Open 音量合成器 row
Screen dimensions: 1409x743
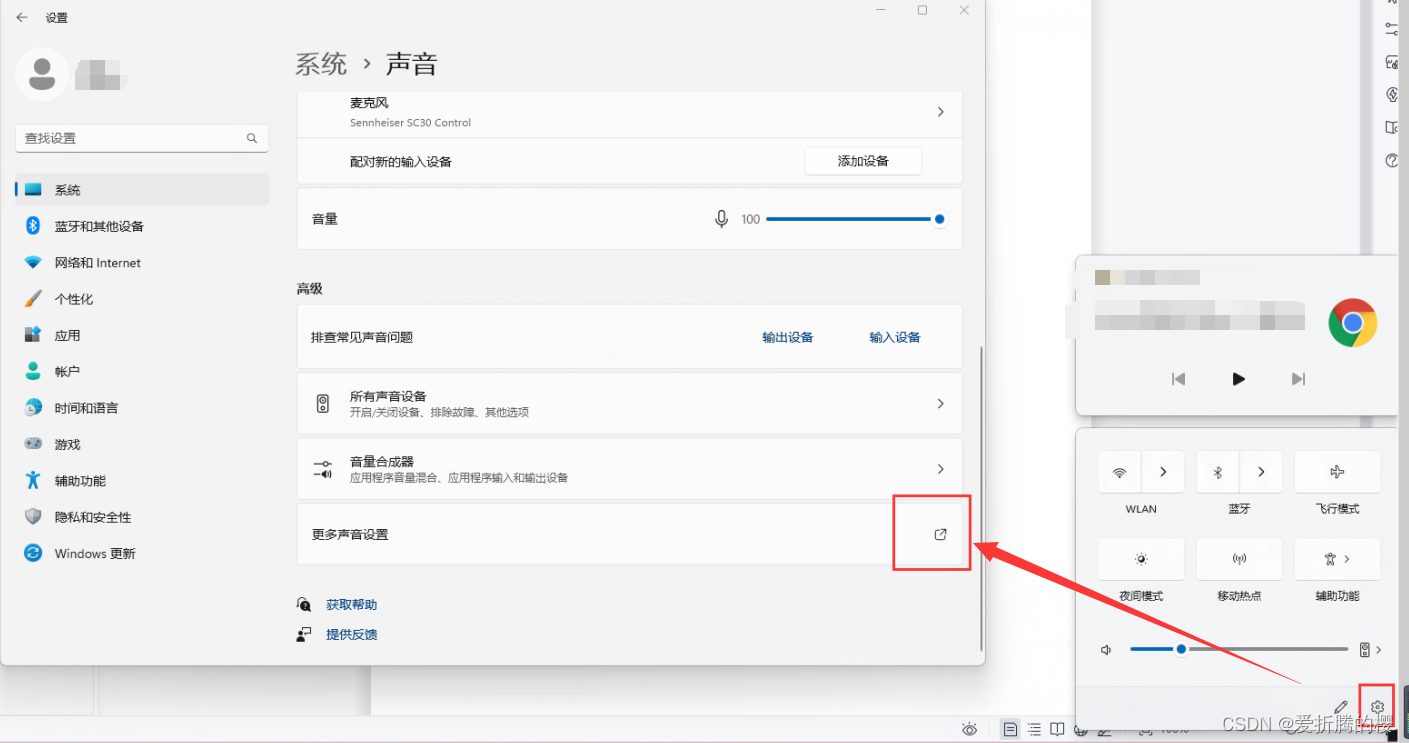click(x=629, y=469)
